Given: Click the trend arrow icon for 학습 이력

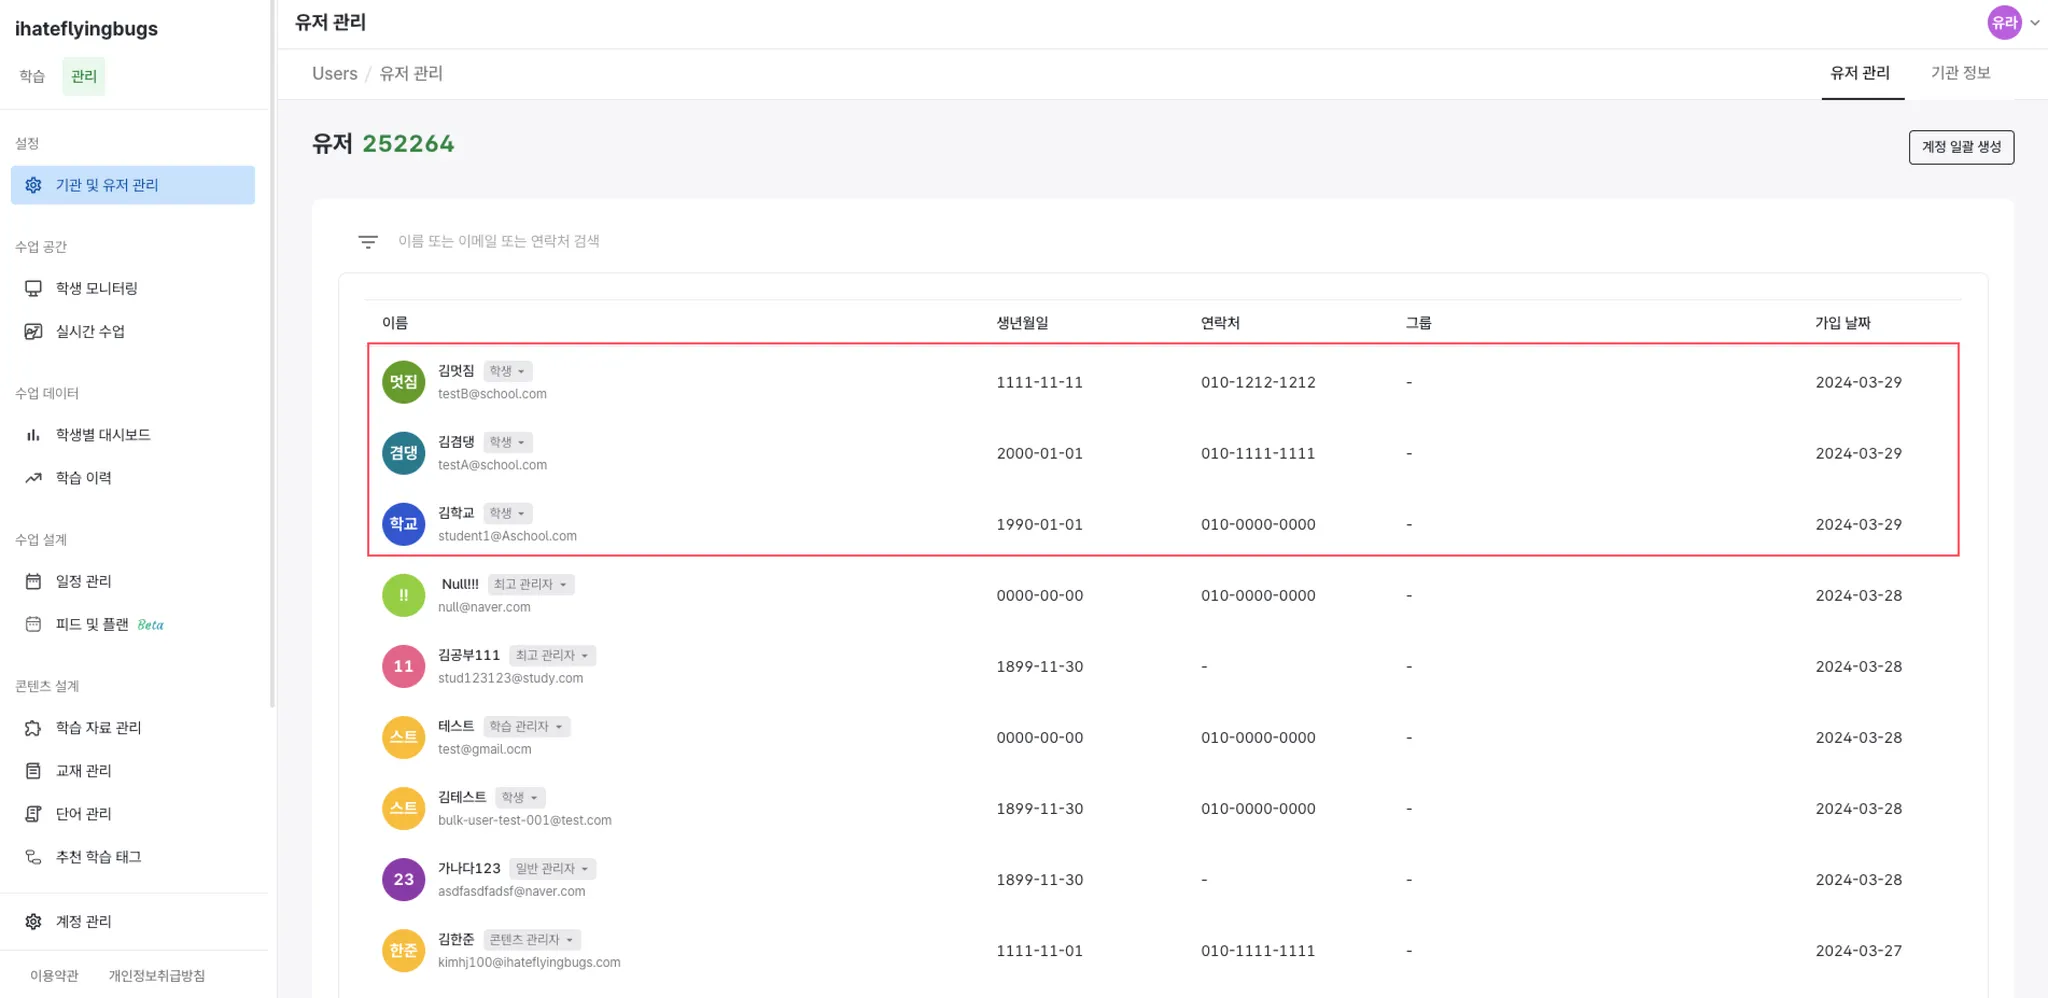Looking at the screenshot, I should pos(33,478).
